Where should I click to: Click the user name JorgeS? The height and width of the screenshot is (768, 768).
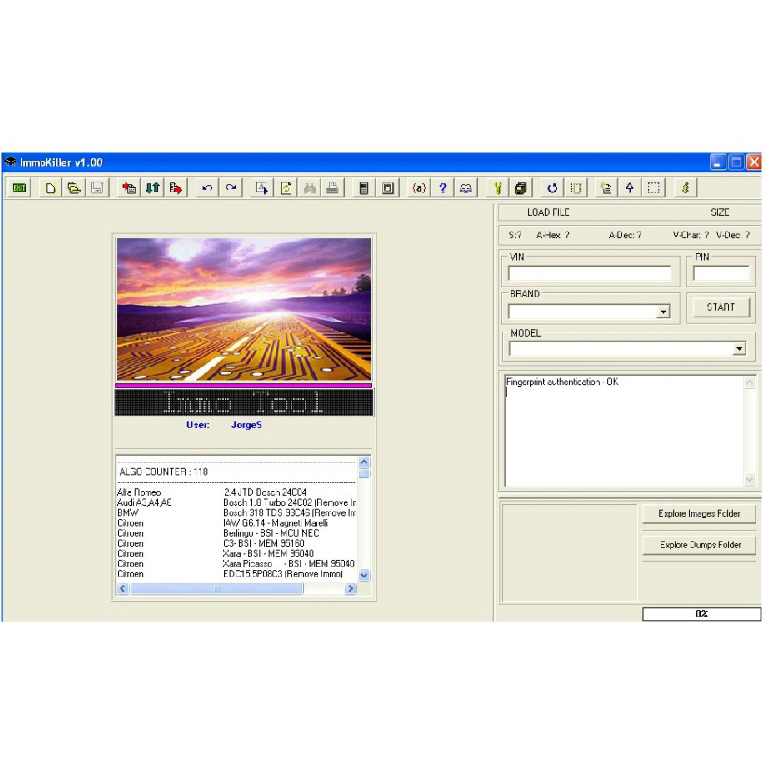(246, 425)
